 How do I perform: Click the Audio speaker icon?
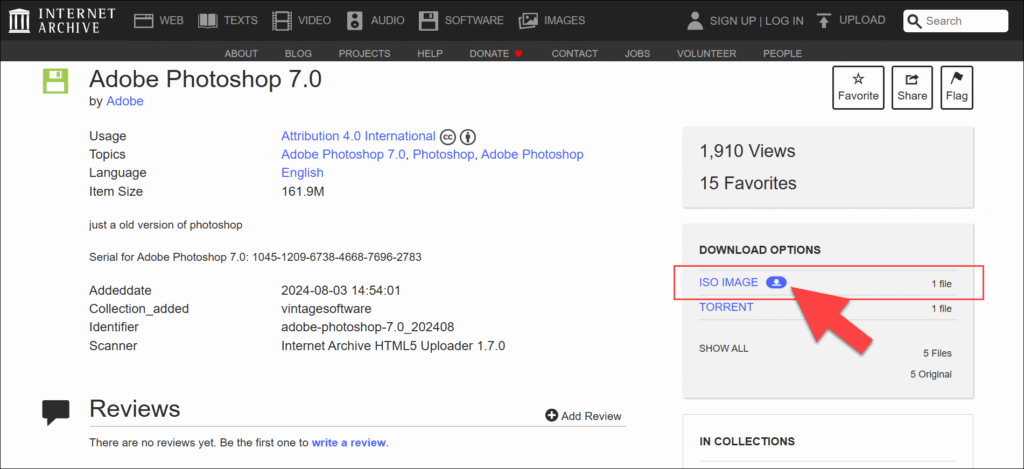tap(355, 20)
